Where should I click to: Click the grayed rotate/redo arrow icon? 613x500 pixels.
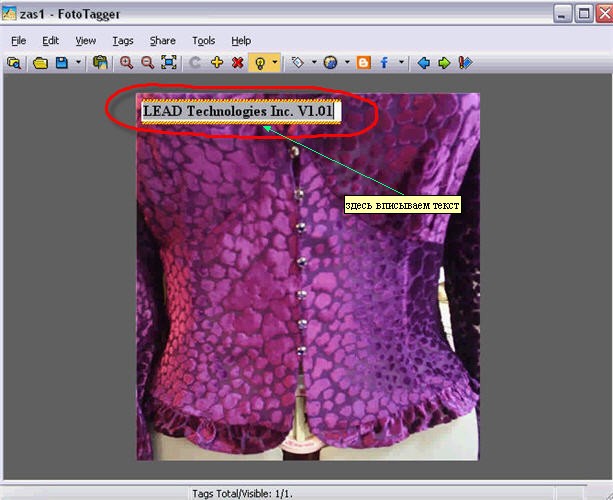coord(195,63)
